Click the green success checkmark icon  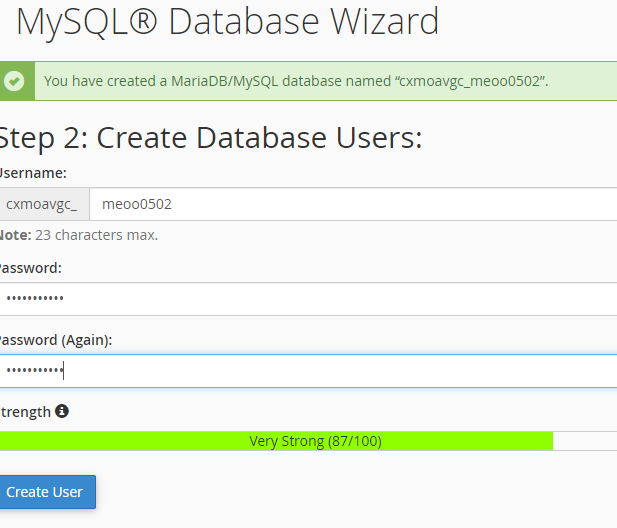[x=14, y=81]
